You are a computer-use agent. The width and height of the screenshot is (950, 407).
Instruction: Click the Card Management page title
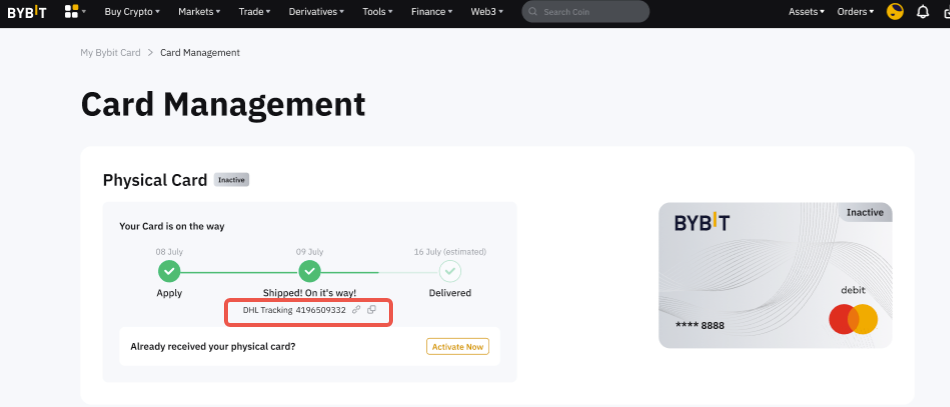(x=223, y=104)
